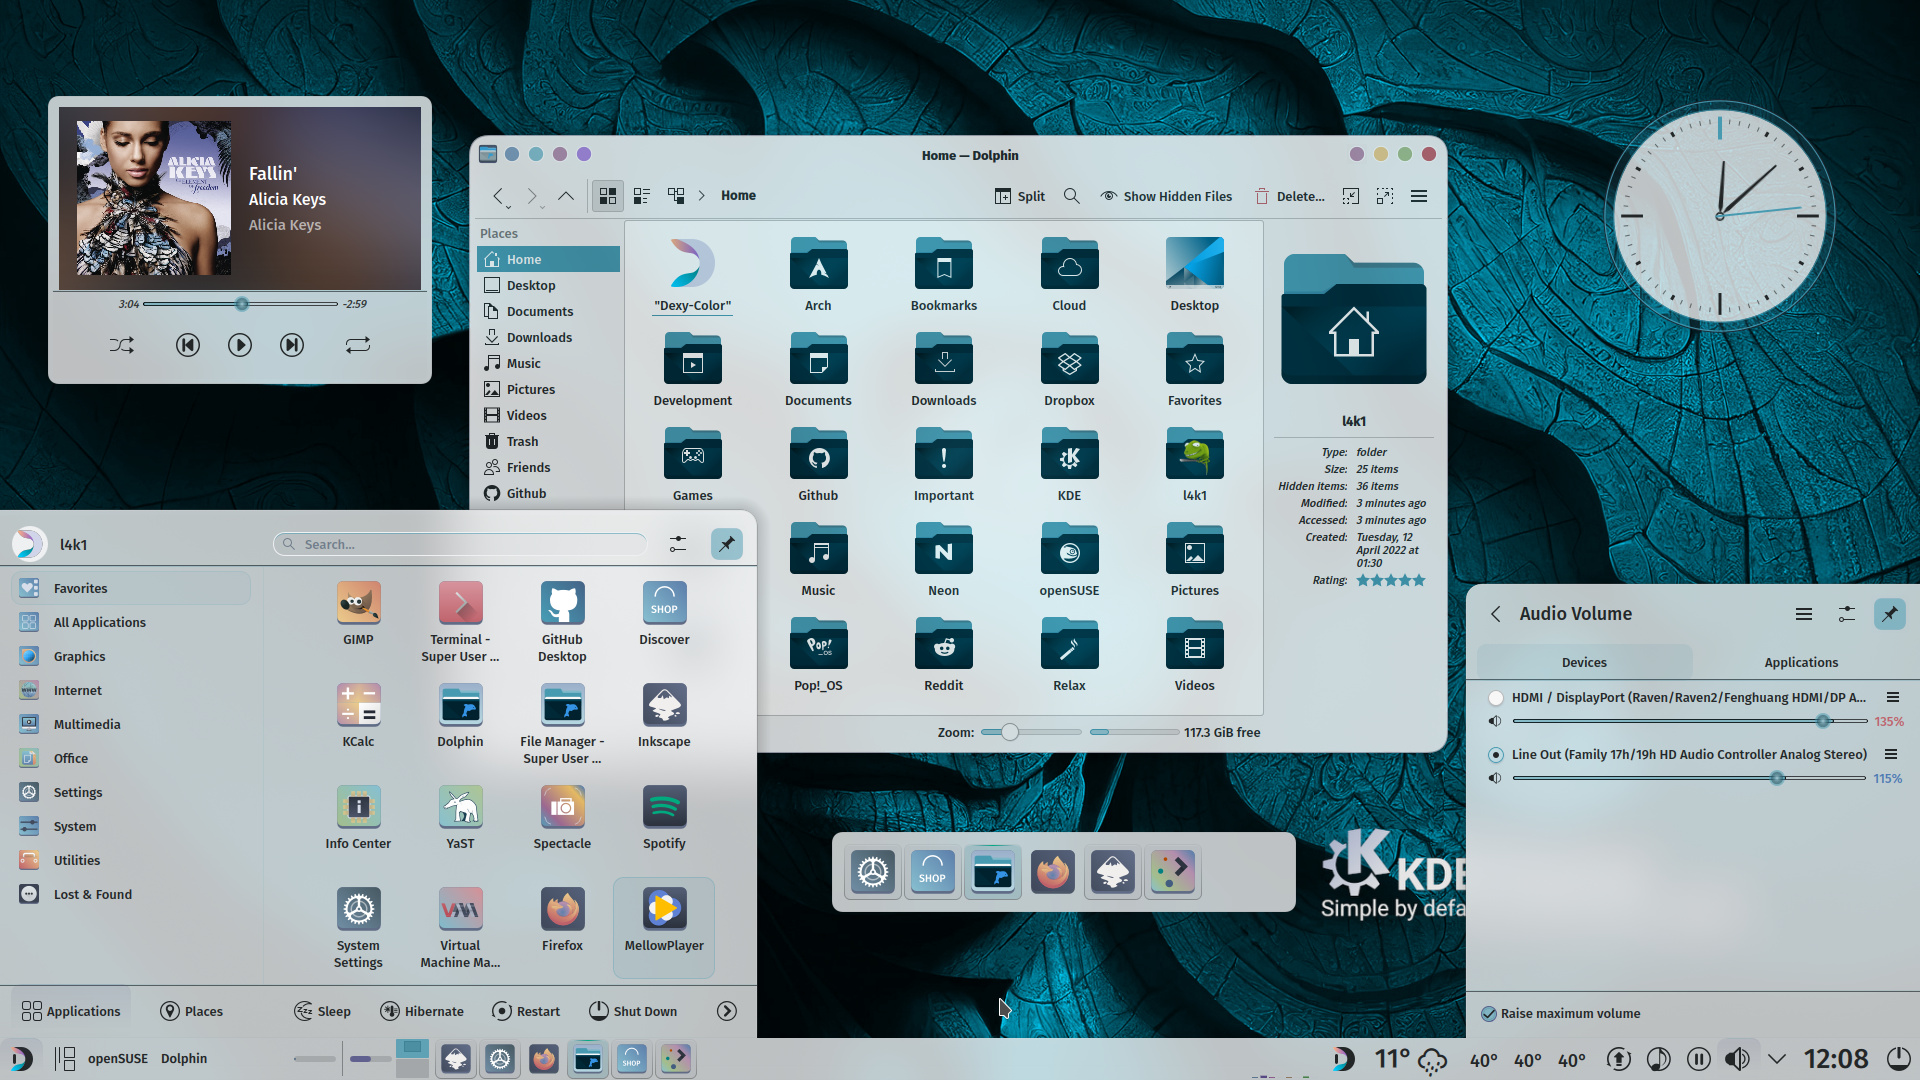Launch YaST from favorites

(x=460, y=817)
